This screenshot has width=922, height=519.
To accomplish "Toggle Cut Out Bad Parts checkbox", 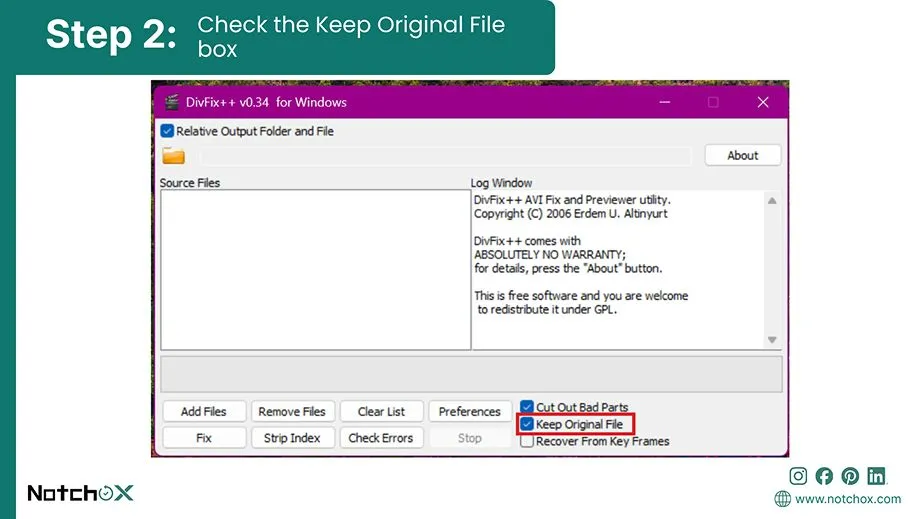I will click(527, 407).
